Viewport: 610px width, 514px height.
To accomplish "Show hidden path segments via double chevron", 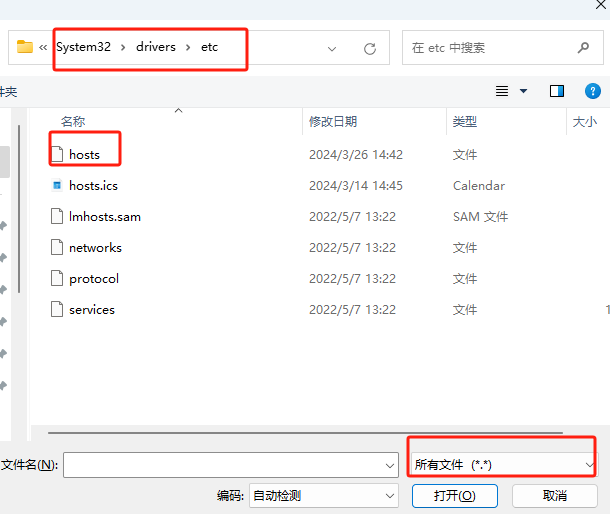I will (x=43, y=47).
